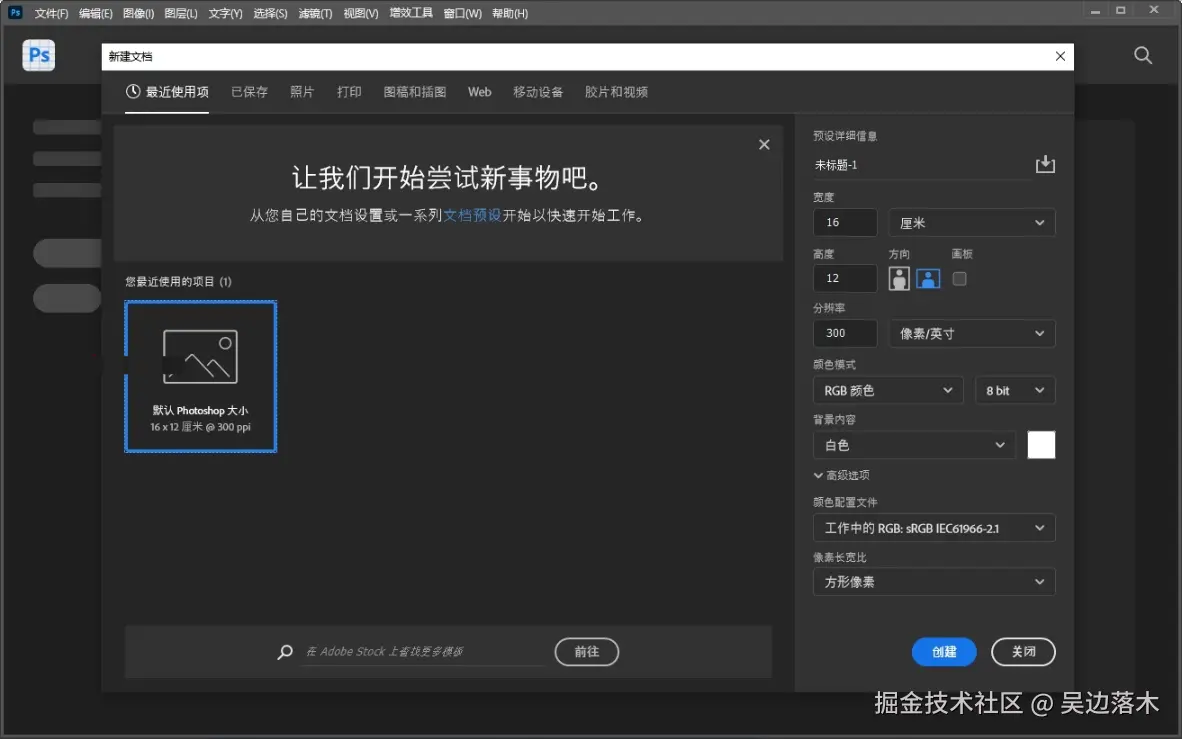The height and width of the screenshot is (739, 1182).
Task: Open the 视图(V) menu
Action: point(360,13)
